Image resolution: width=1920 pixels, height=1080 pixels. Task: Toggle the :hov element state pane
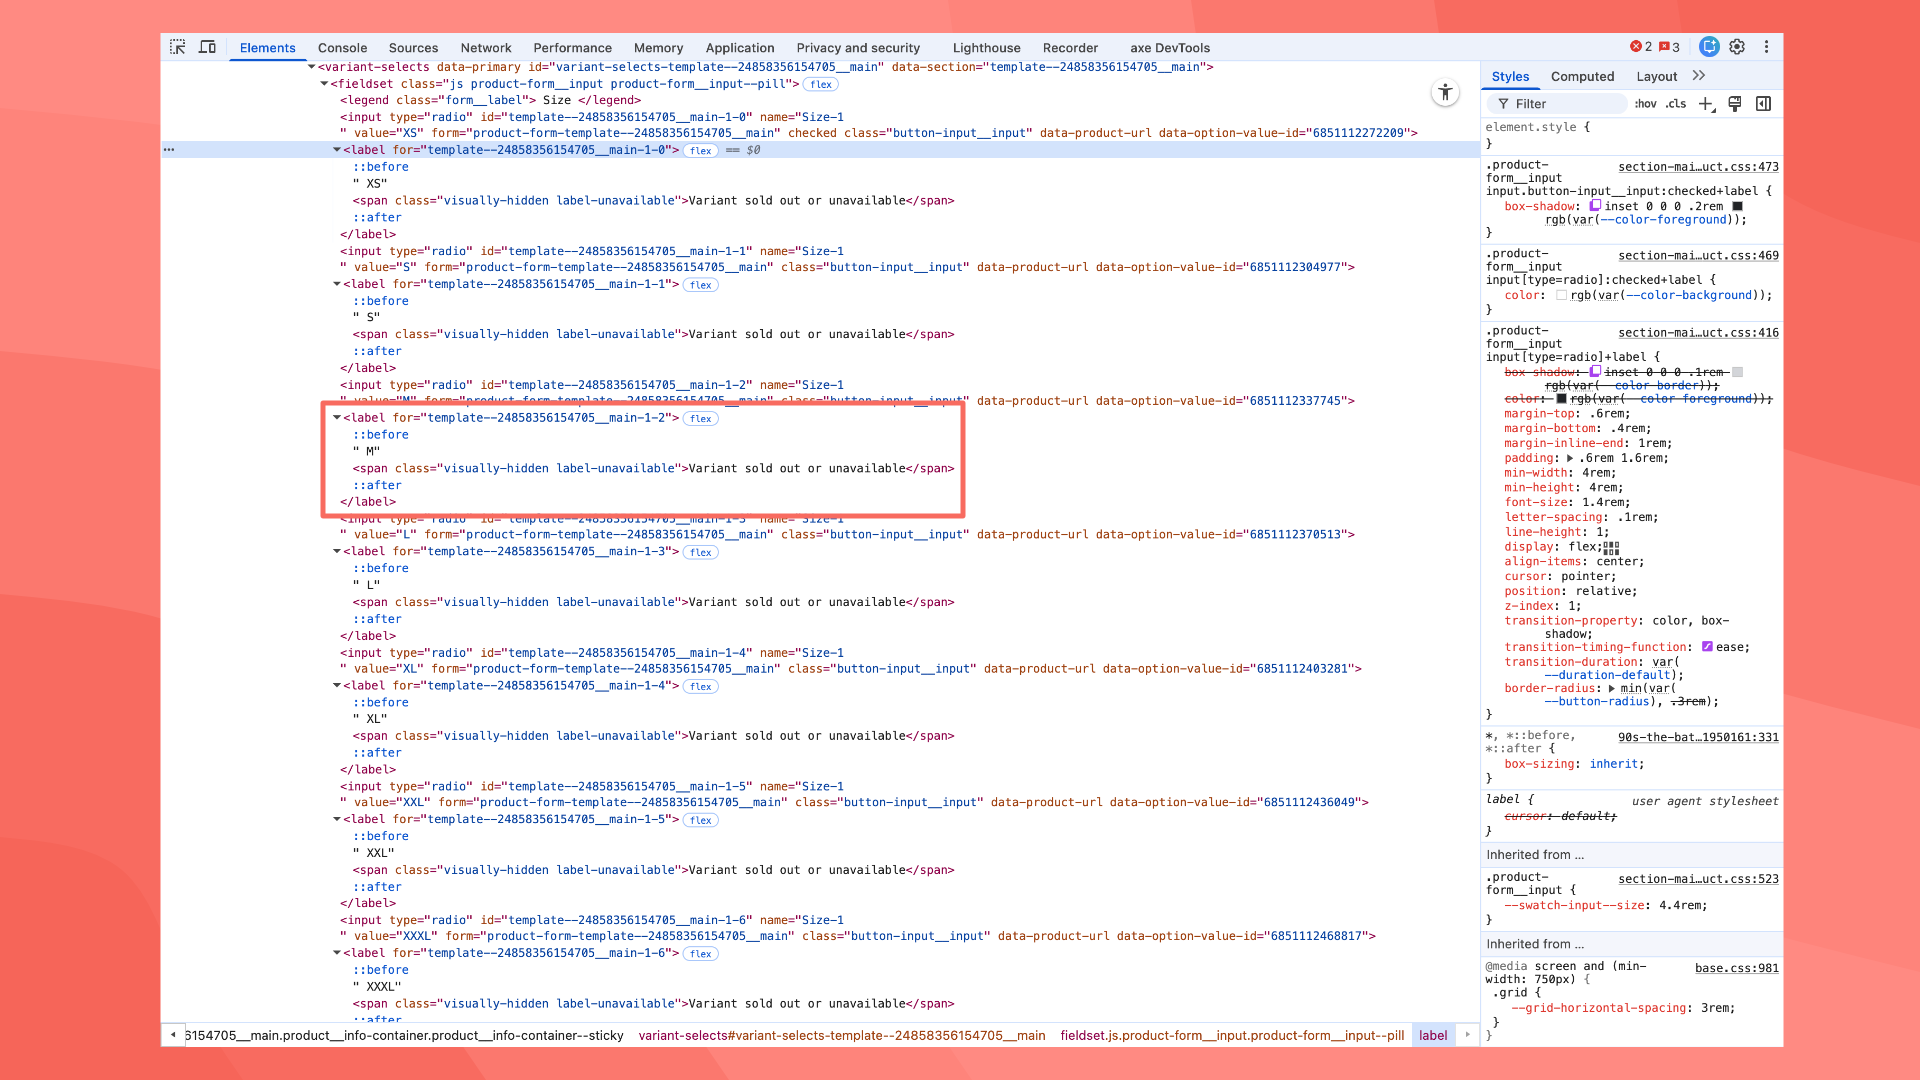click(1645, 104)
